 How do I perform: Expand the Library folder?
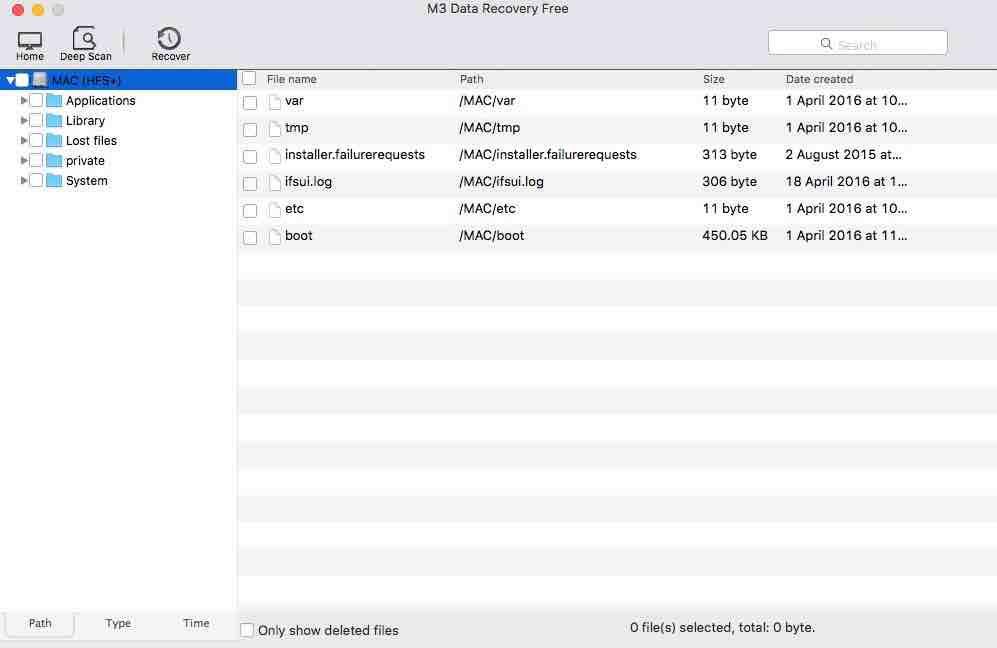(24, 120)
